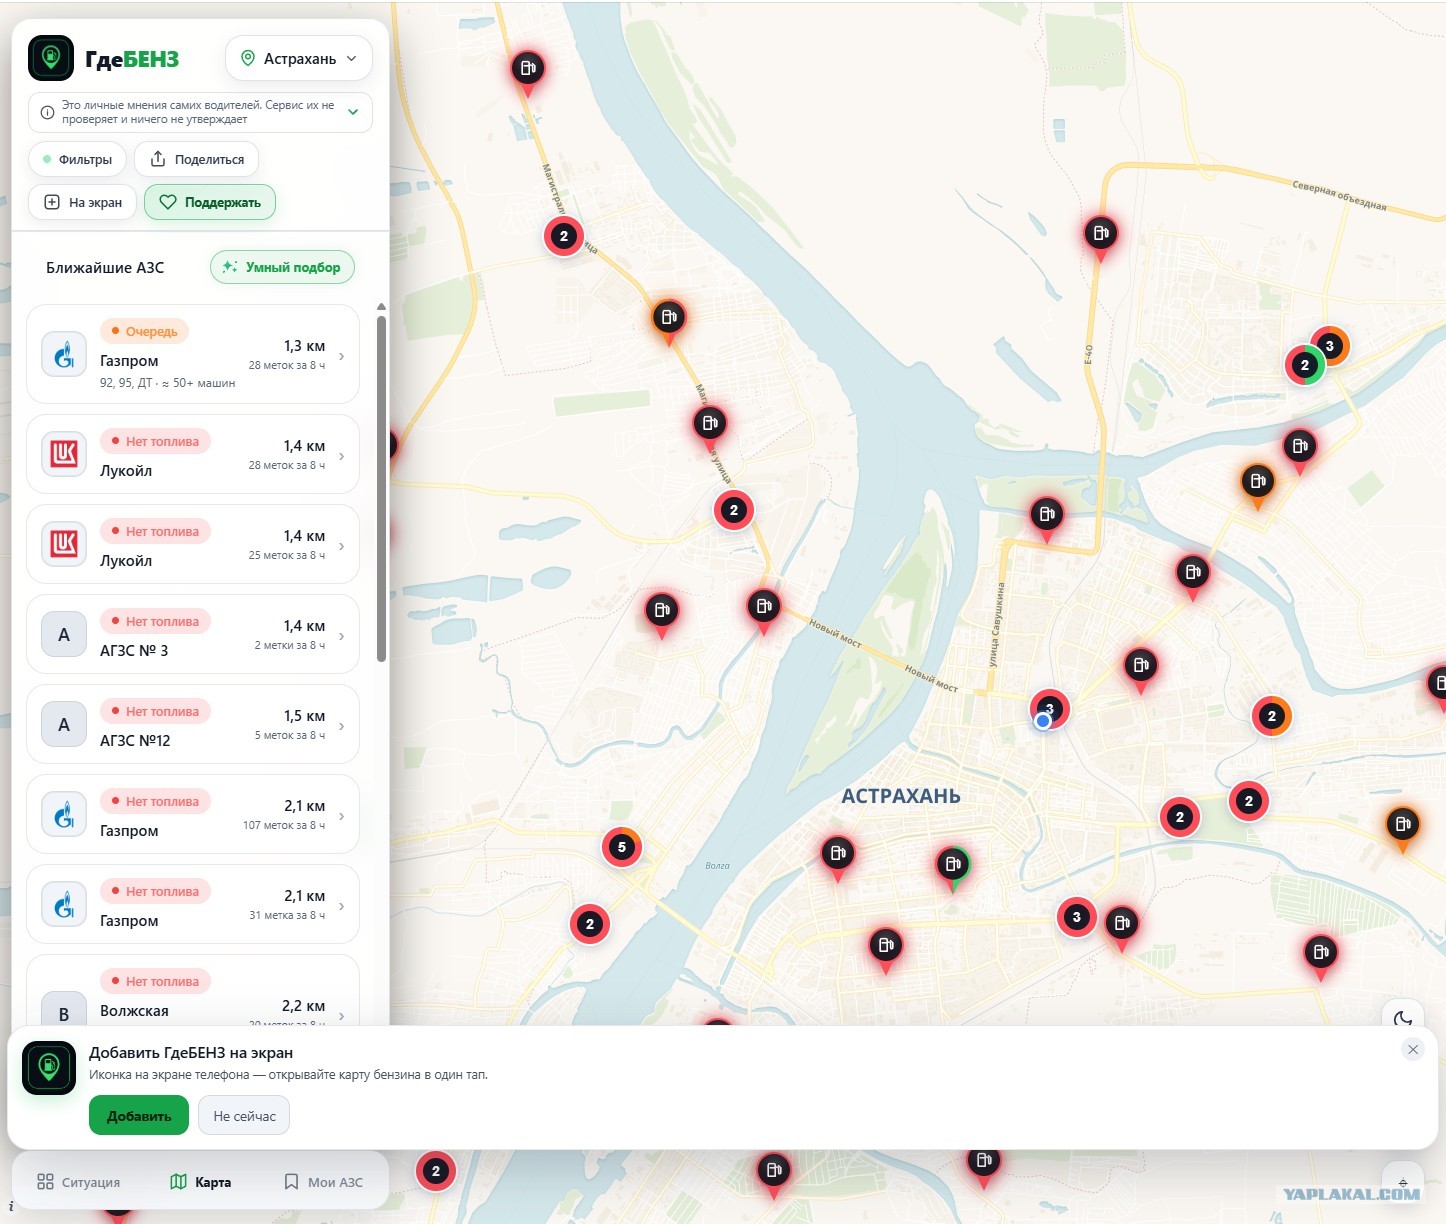This screenshot has height=1224, width=1446.
Task: Click the Поделиться share button
Action: coord(197,159)
